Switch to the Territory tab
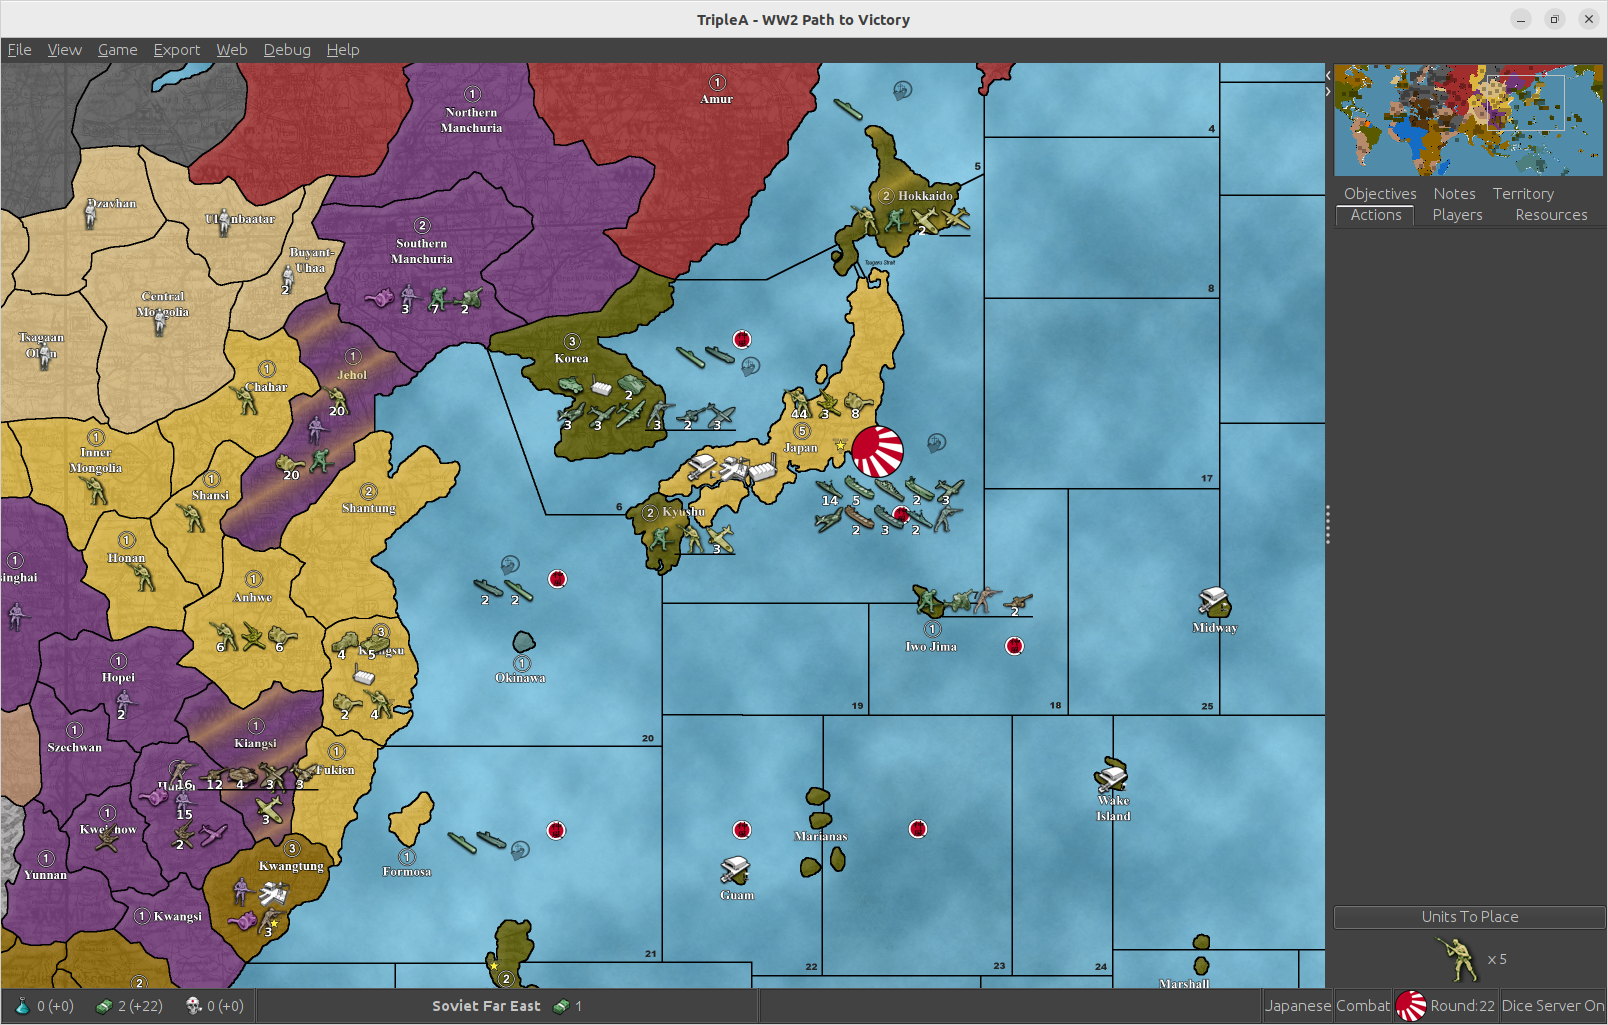1608x1025 pixels. (1523, 194)
